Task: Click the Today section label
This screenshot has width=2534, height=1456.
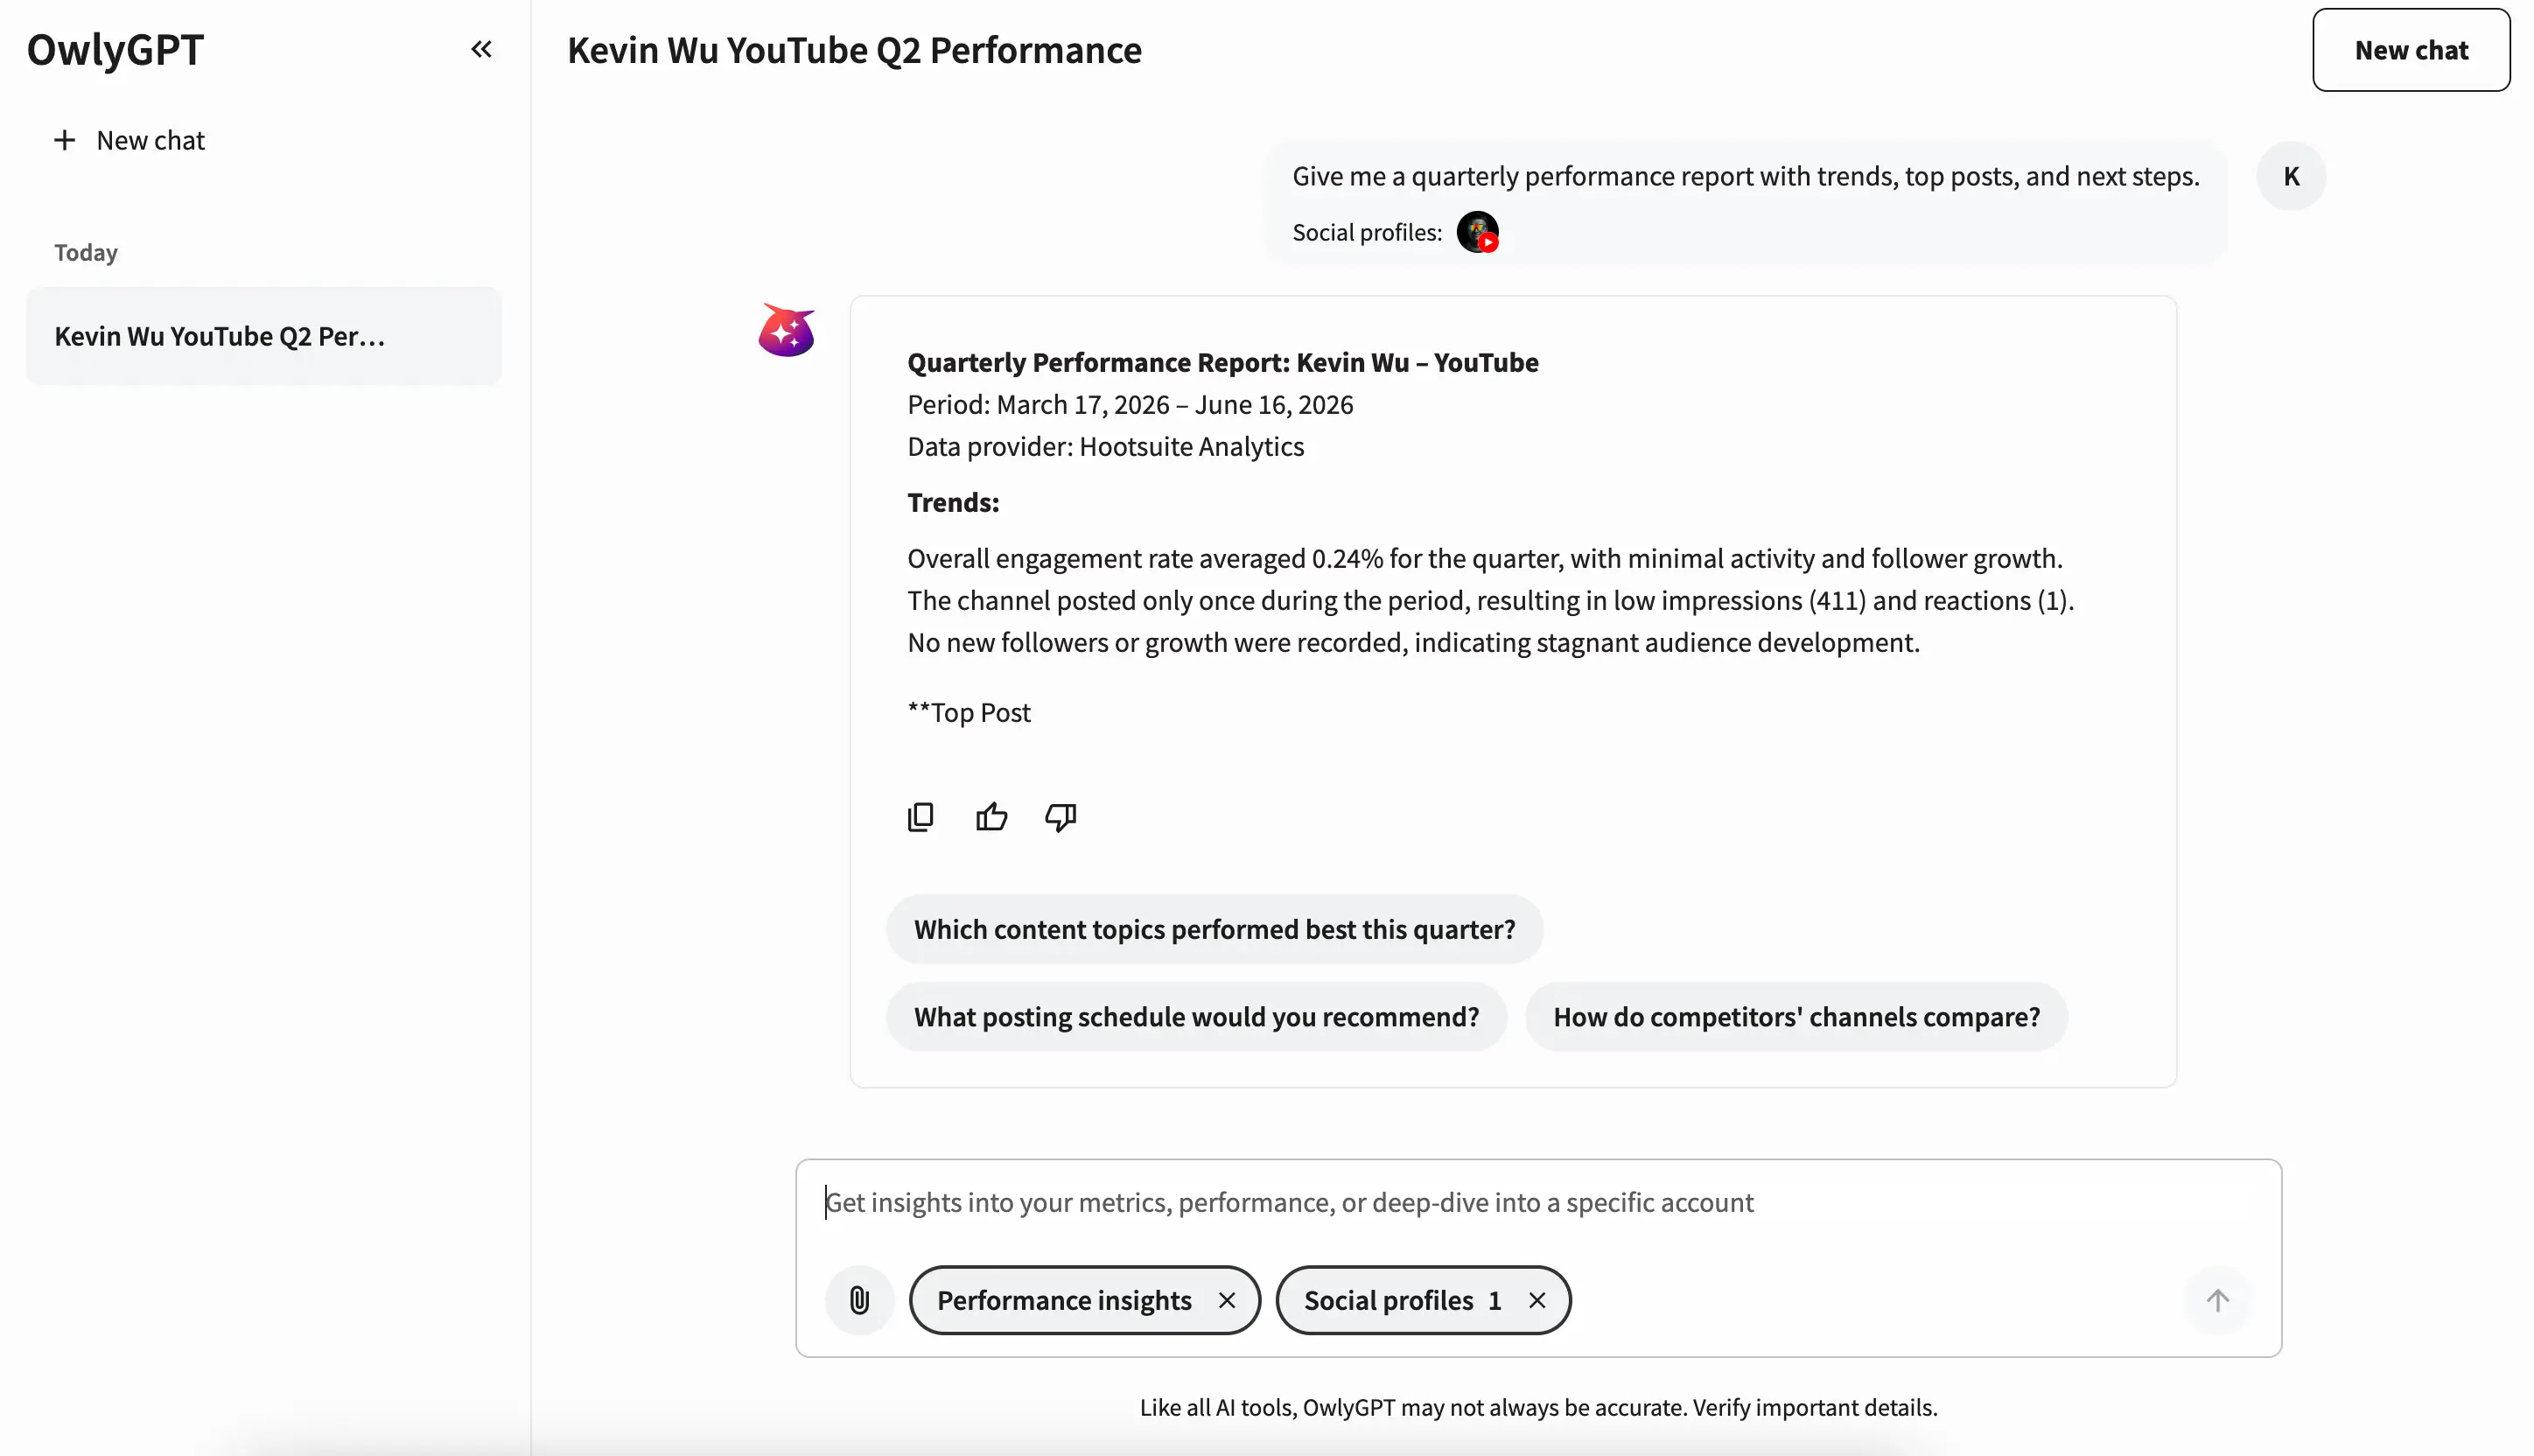Action: tap(86, 252)
